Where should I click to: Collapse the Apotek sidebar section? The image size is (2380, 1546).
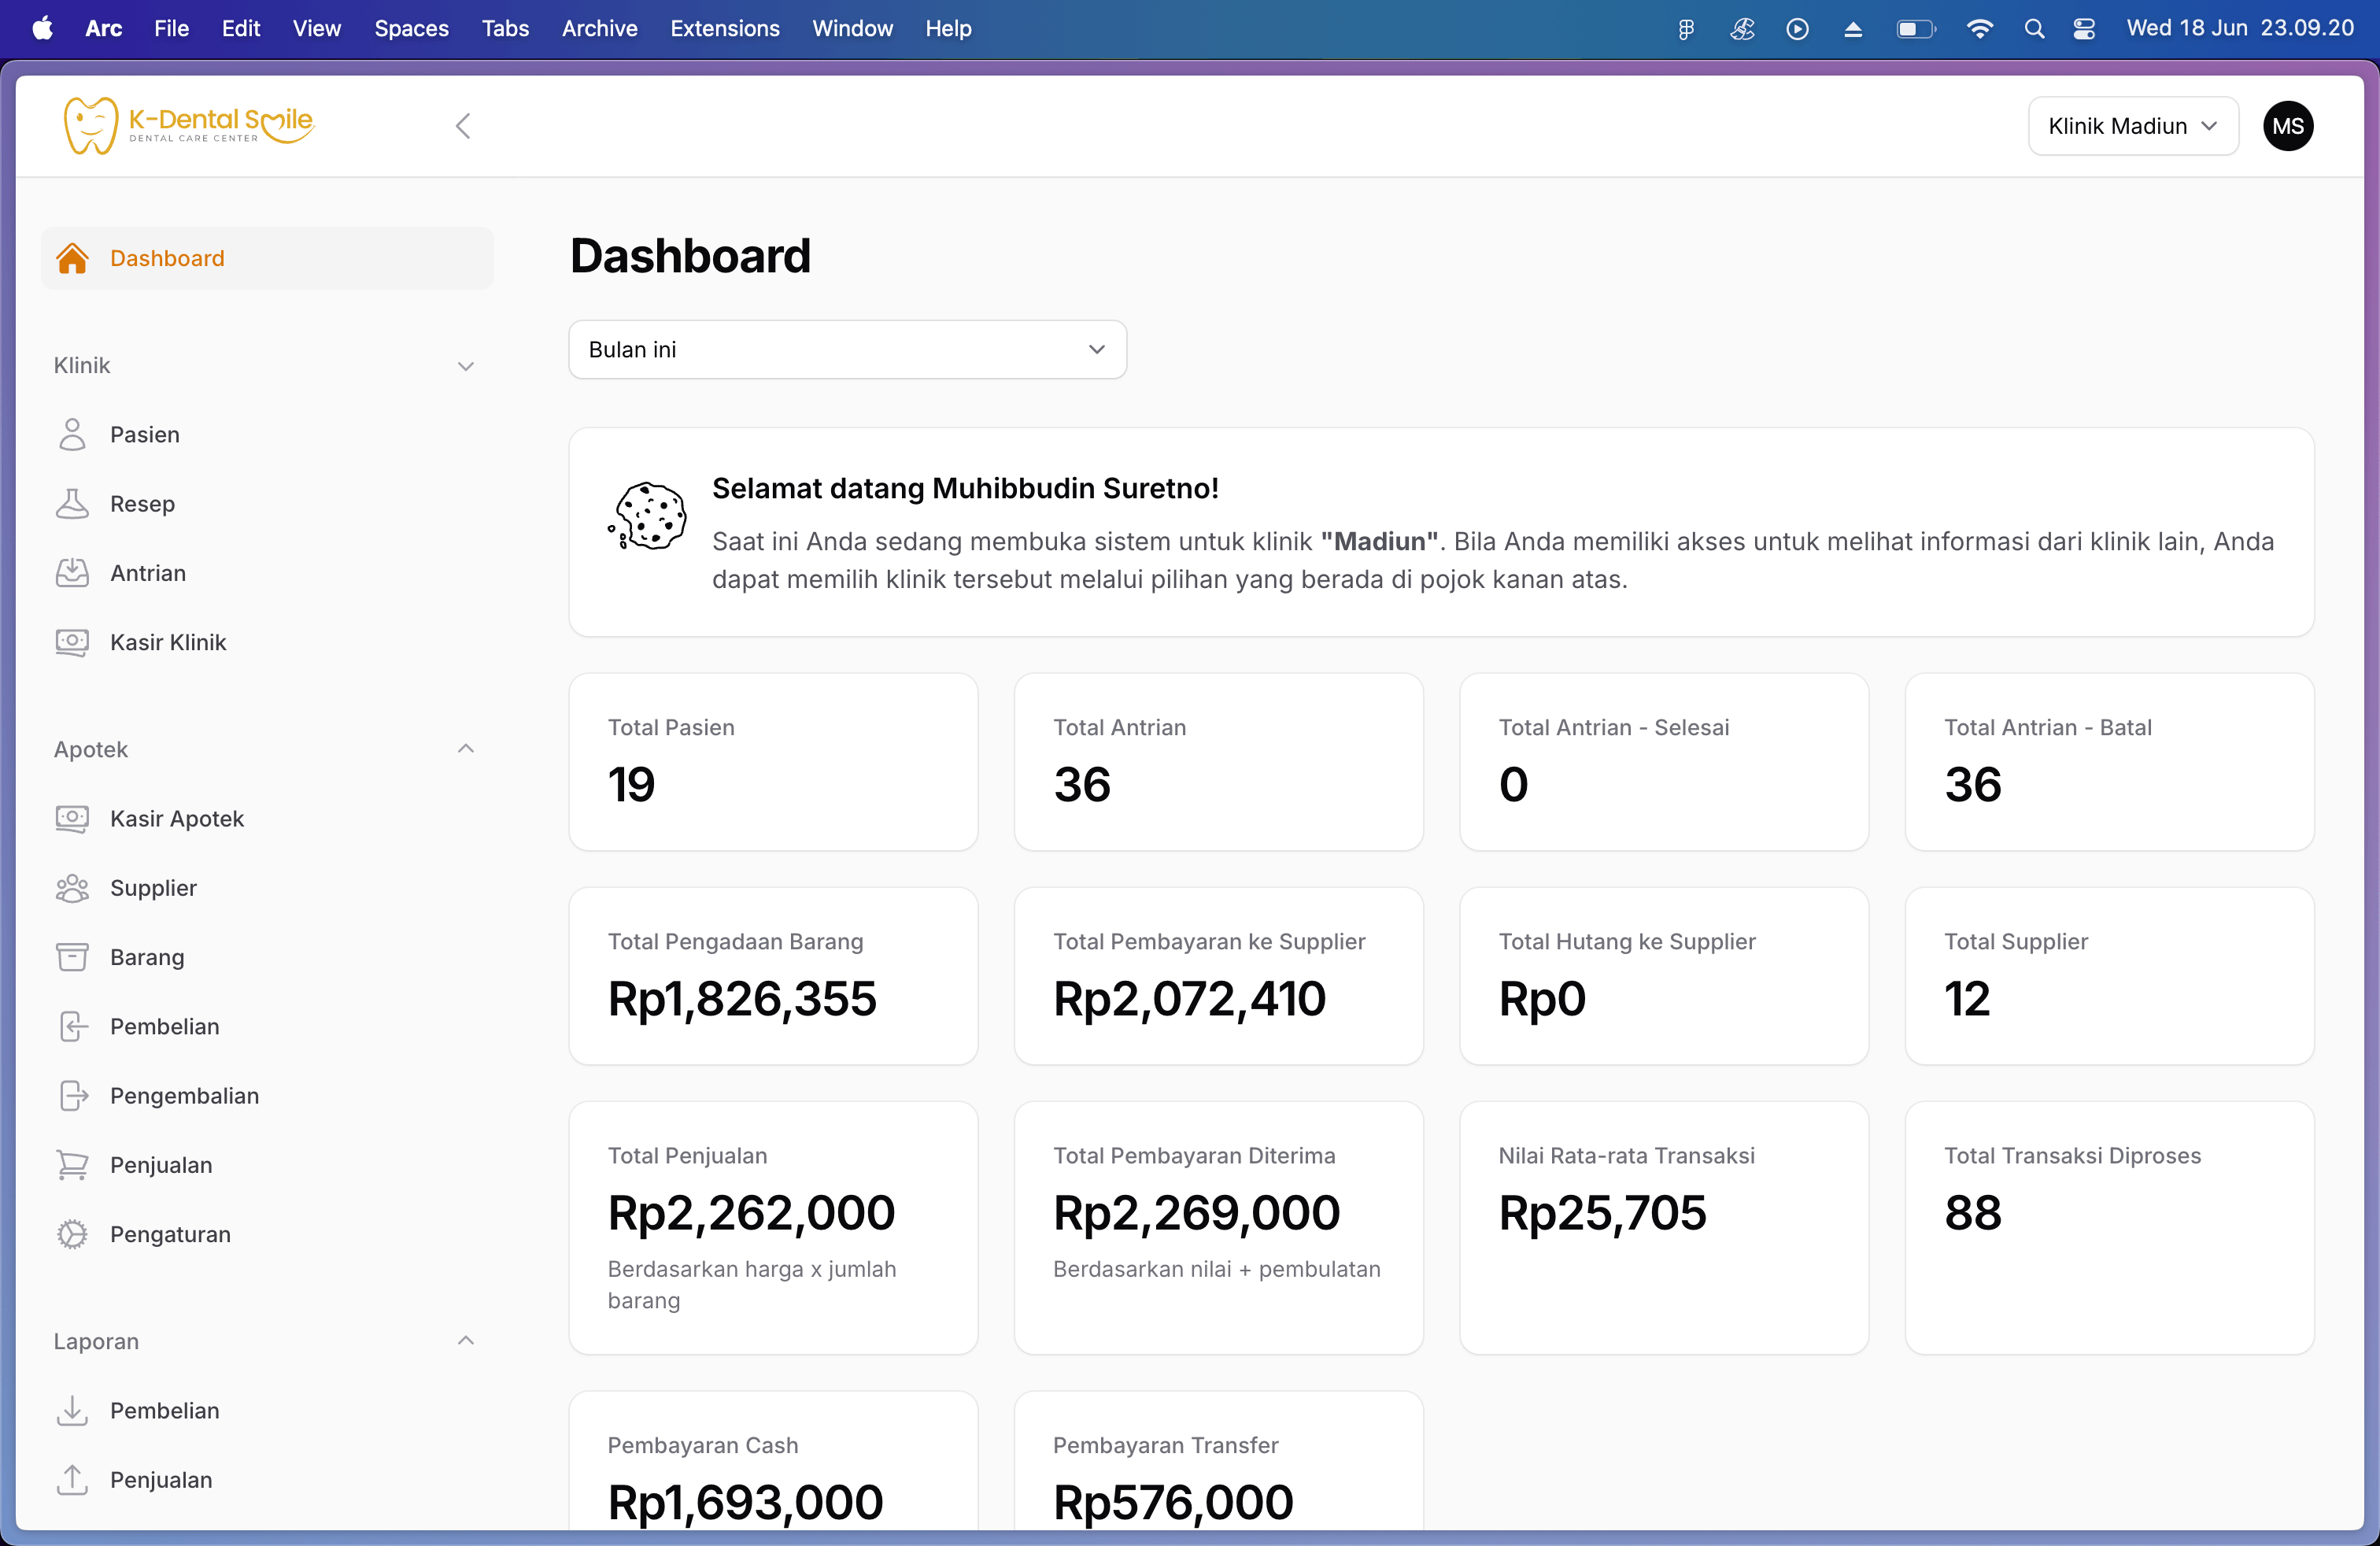465,749
